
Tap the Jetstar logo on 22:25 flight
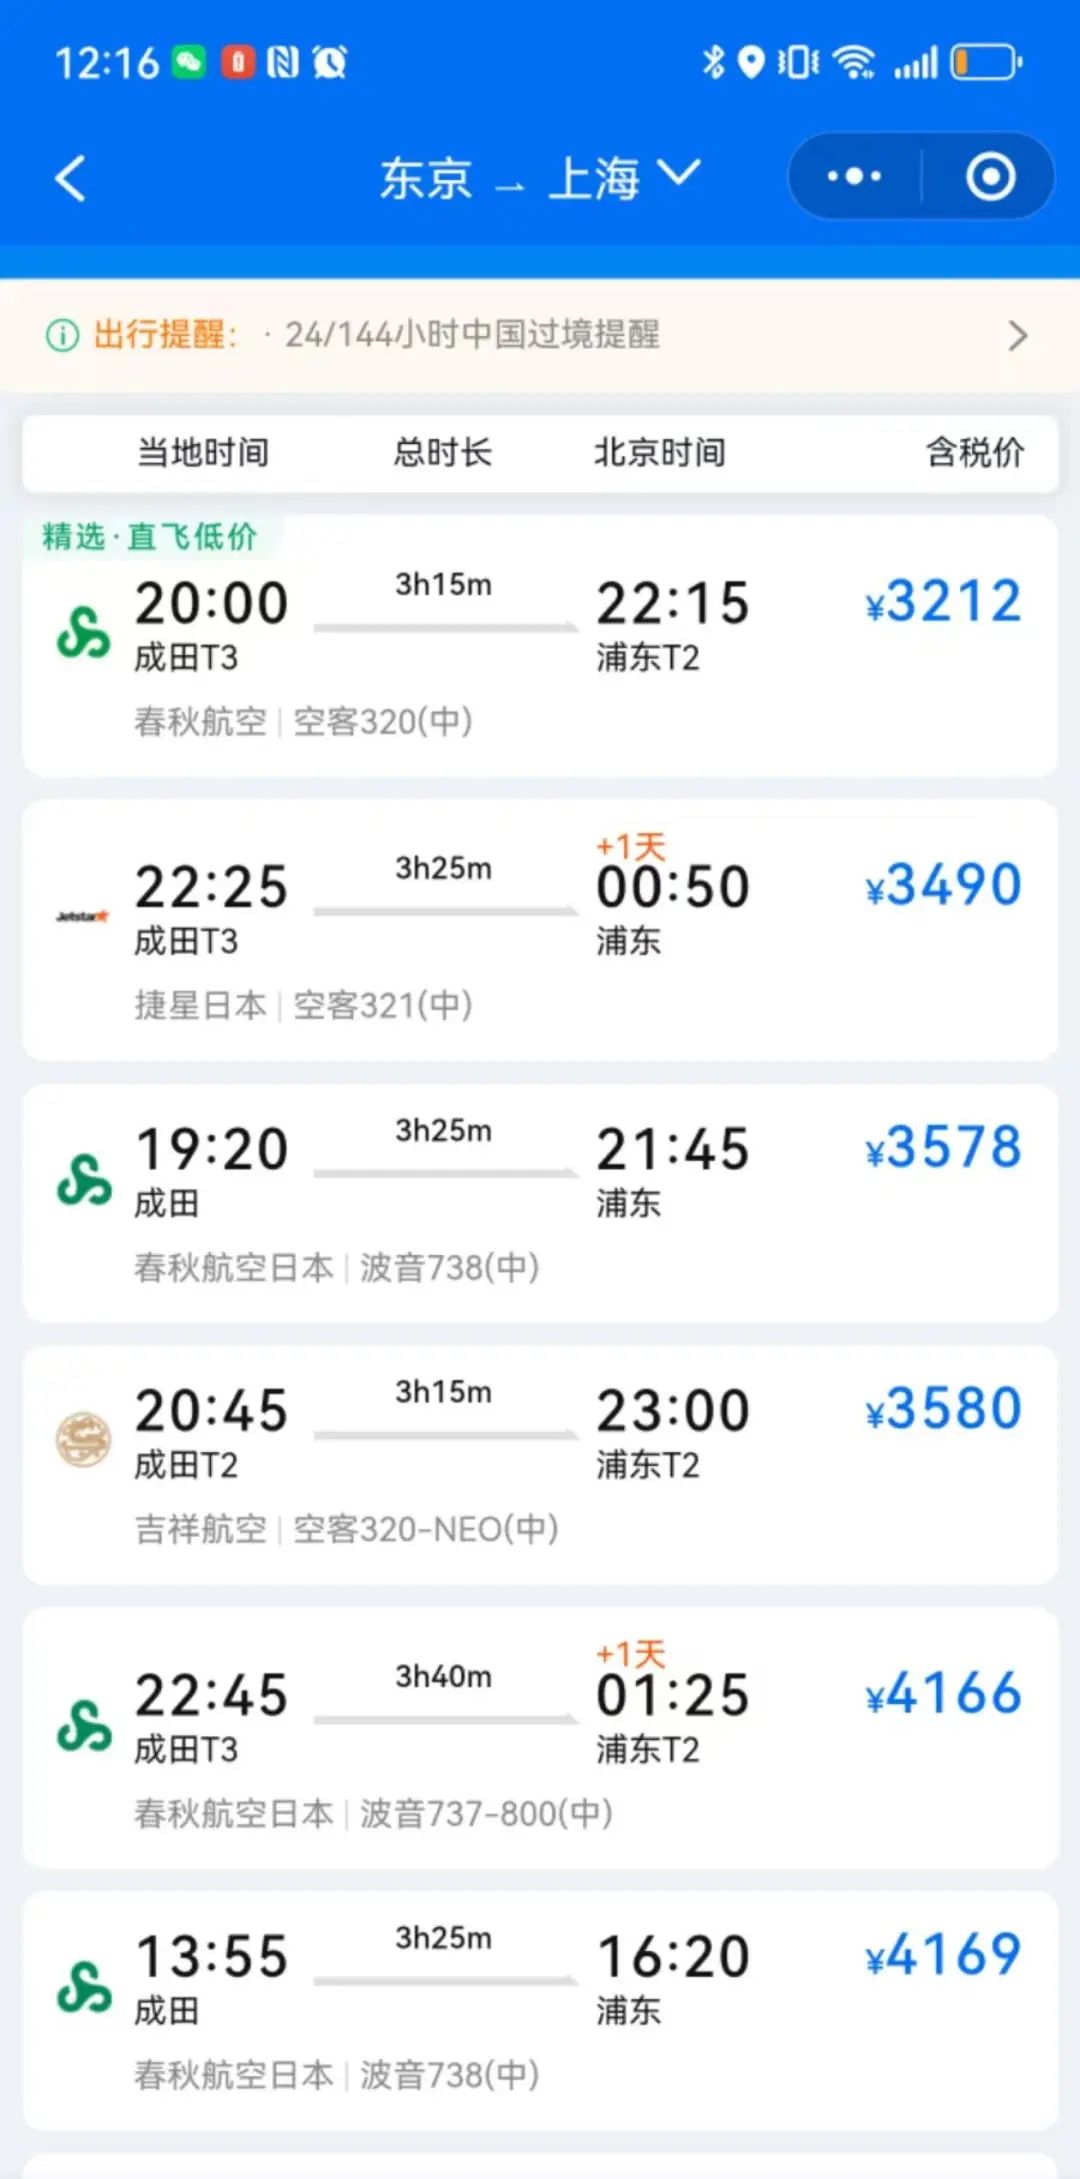[83, 916]
